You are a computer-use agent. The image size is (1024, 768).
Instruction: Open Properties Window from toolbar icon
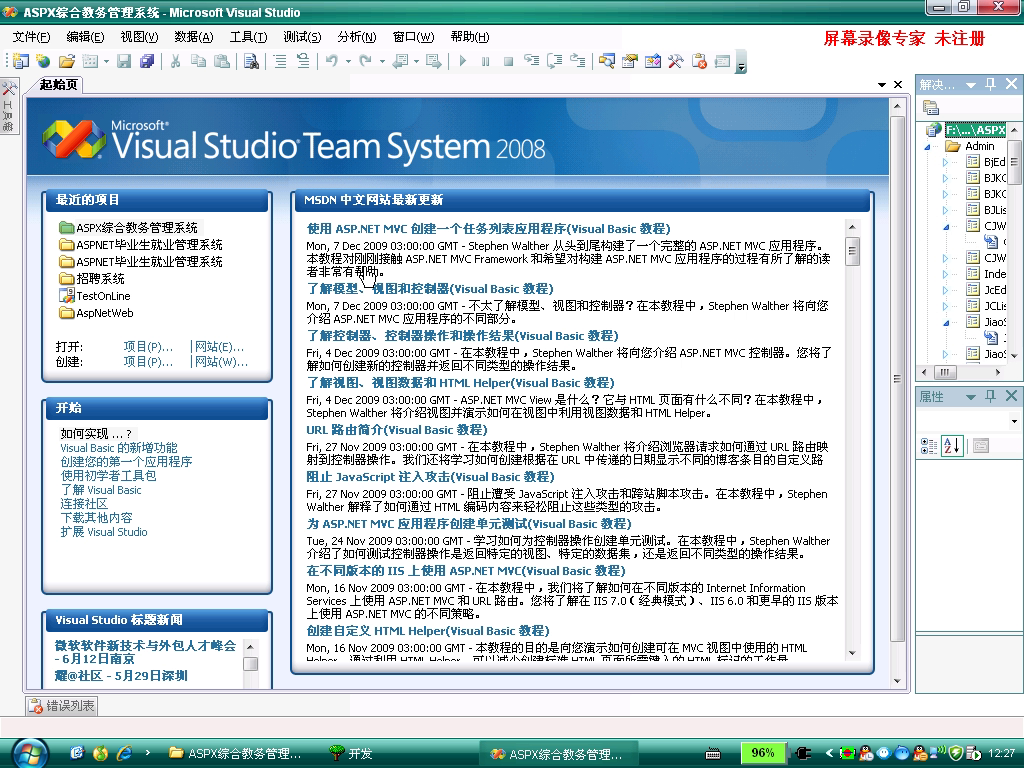(x=630, y=61)
